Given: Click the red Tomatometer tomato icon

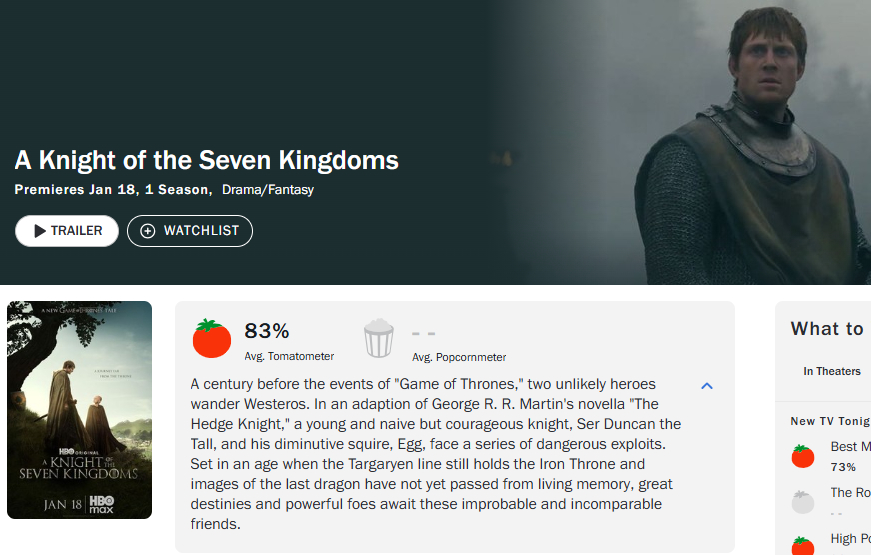Looking at the screenshot, I should [212, 339].
